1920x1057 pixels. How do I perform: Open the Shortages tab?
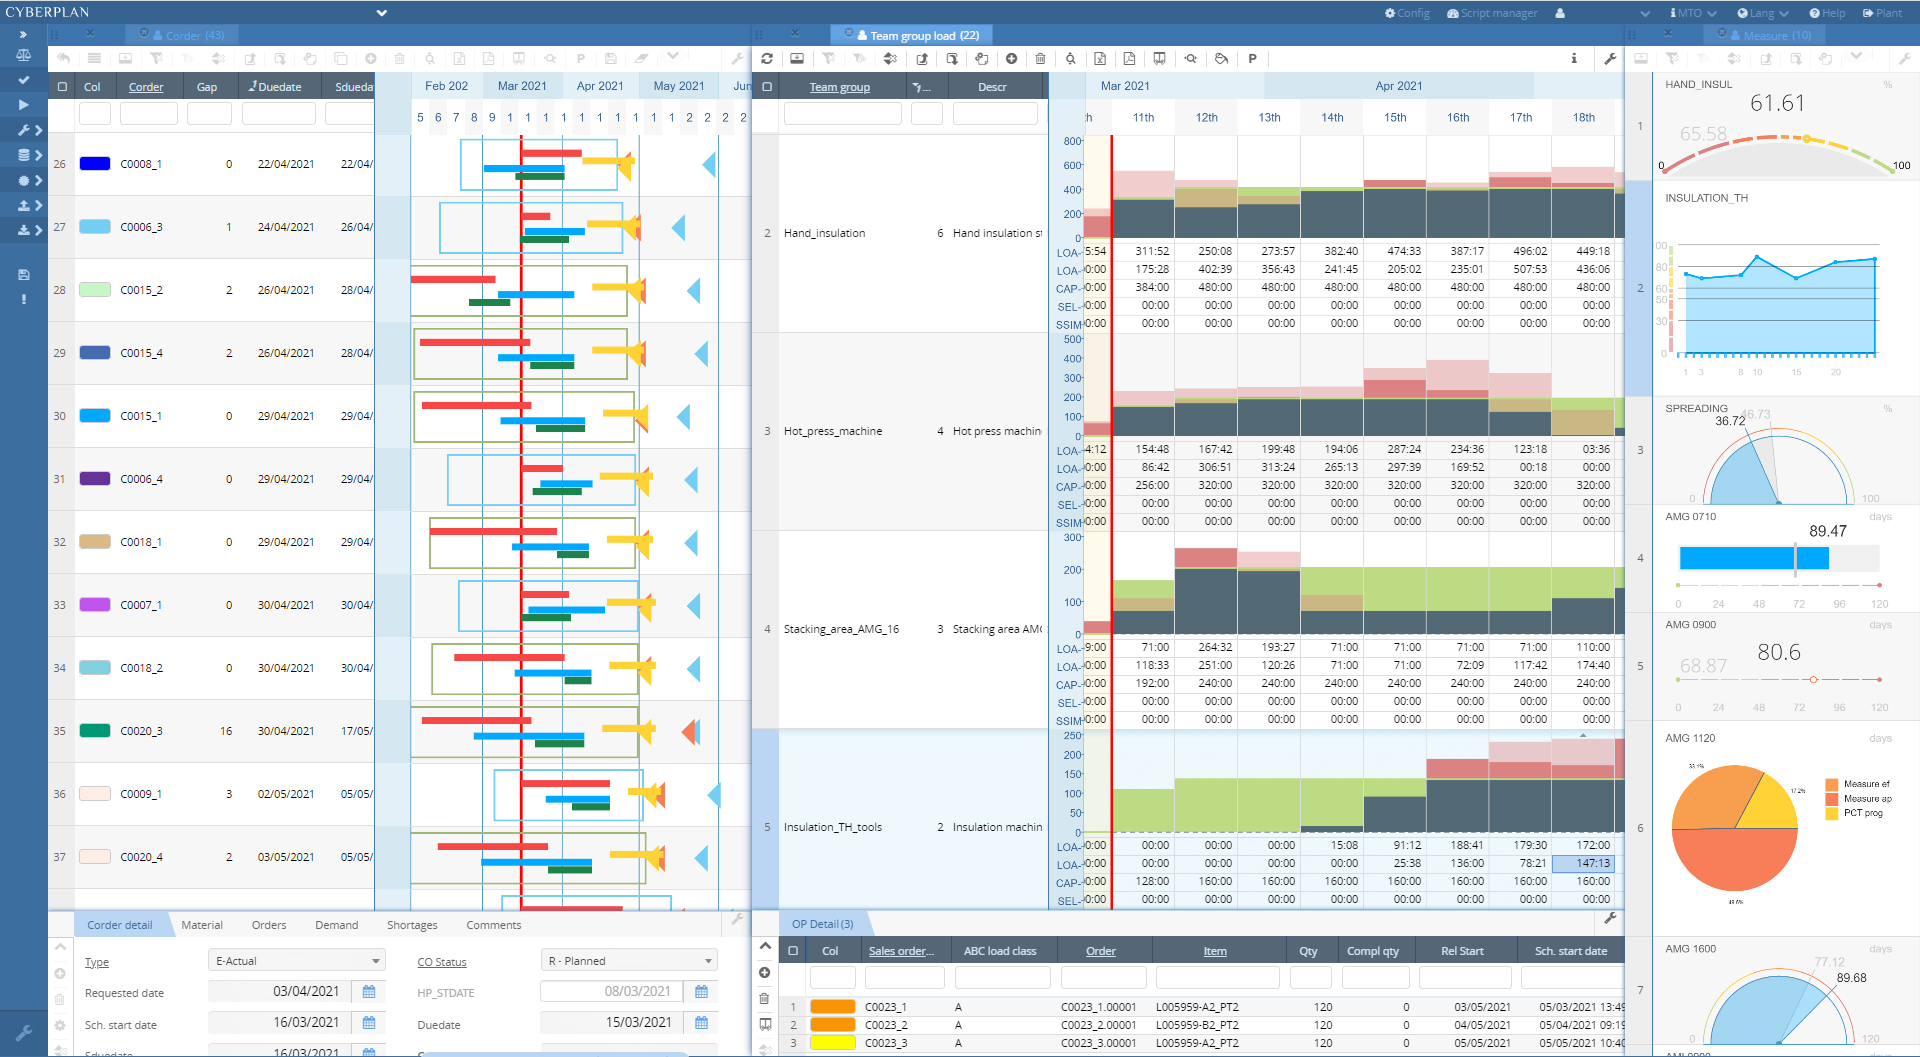coord(411,925)
